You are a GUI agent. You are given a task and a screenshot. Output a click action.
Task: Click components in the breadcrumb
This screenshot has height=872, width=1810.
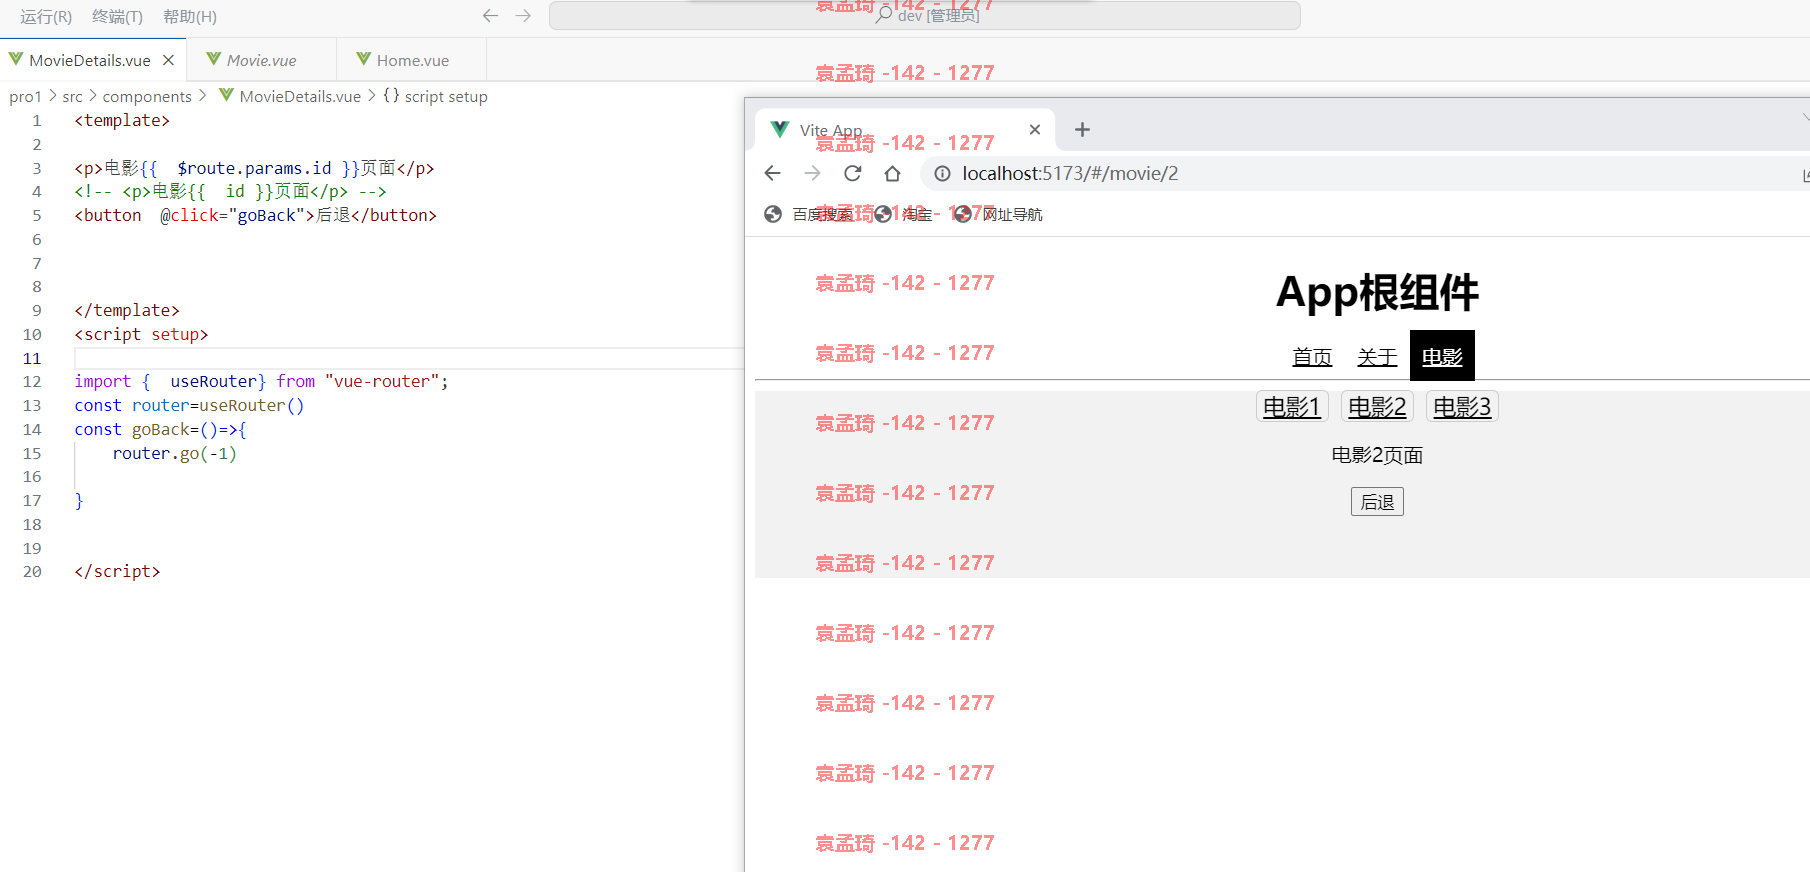pyautogui.click(x=147, y=96)
